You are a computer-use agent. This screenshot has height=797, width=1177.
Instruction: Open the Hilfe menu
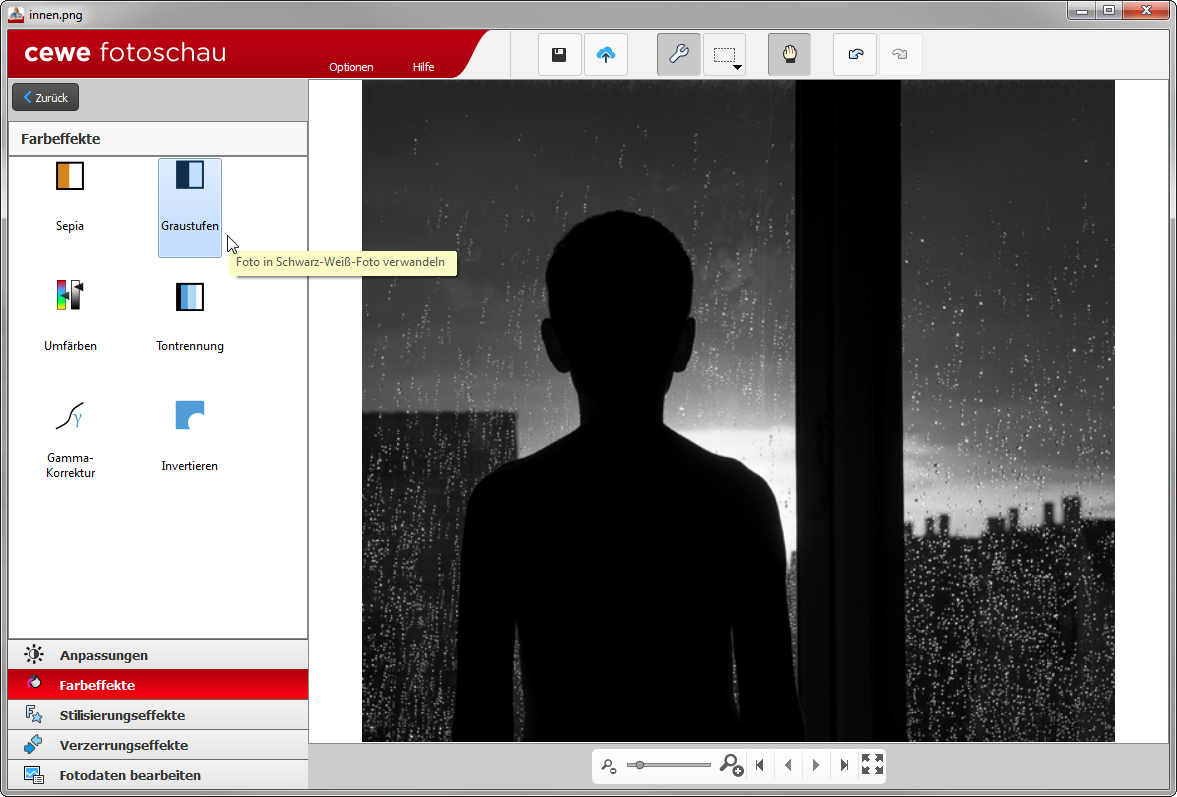(x=423, y=67)
